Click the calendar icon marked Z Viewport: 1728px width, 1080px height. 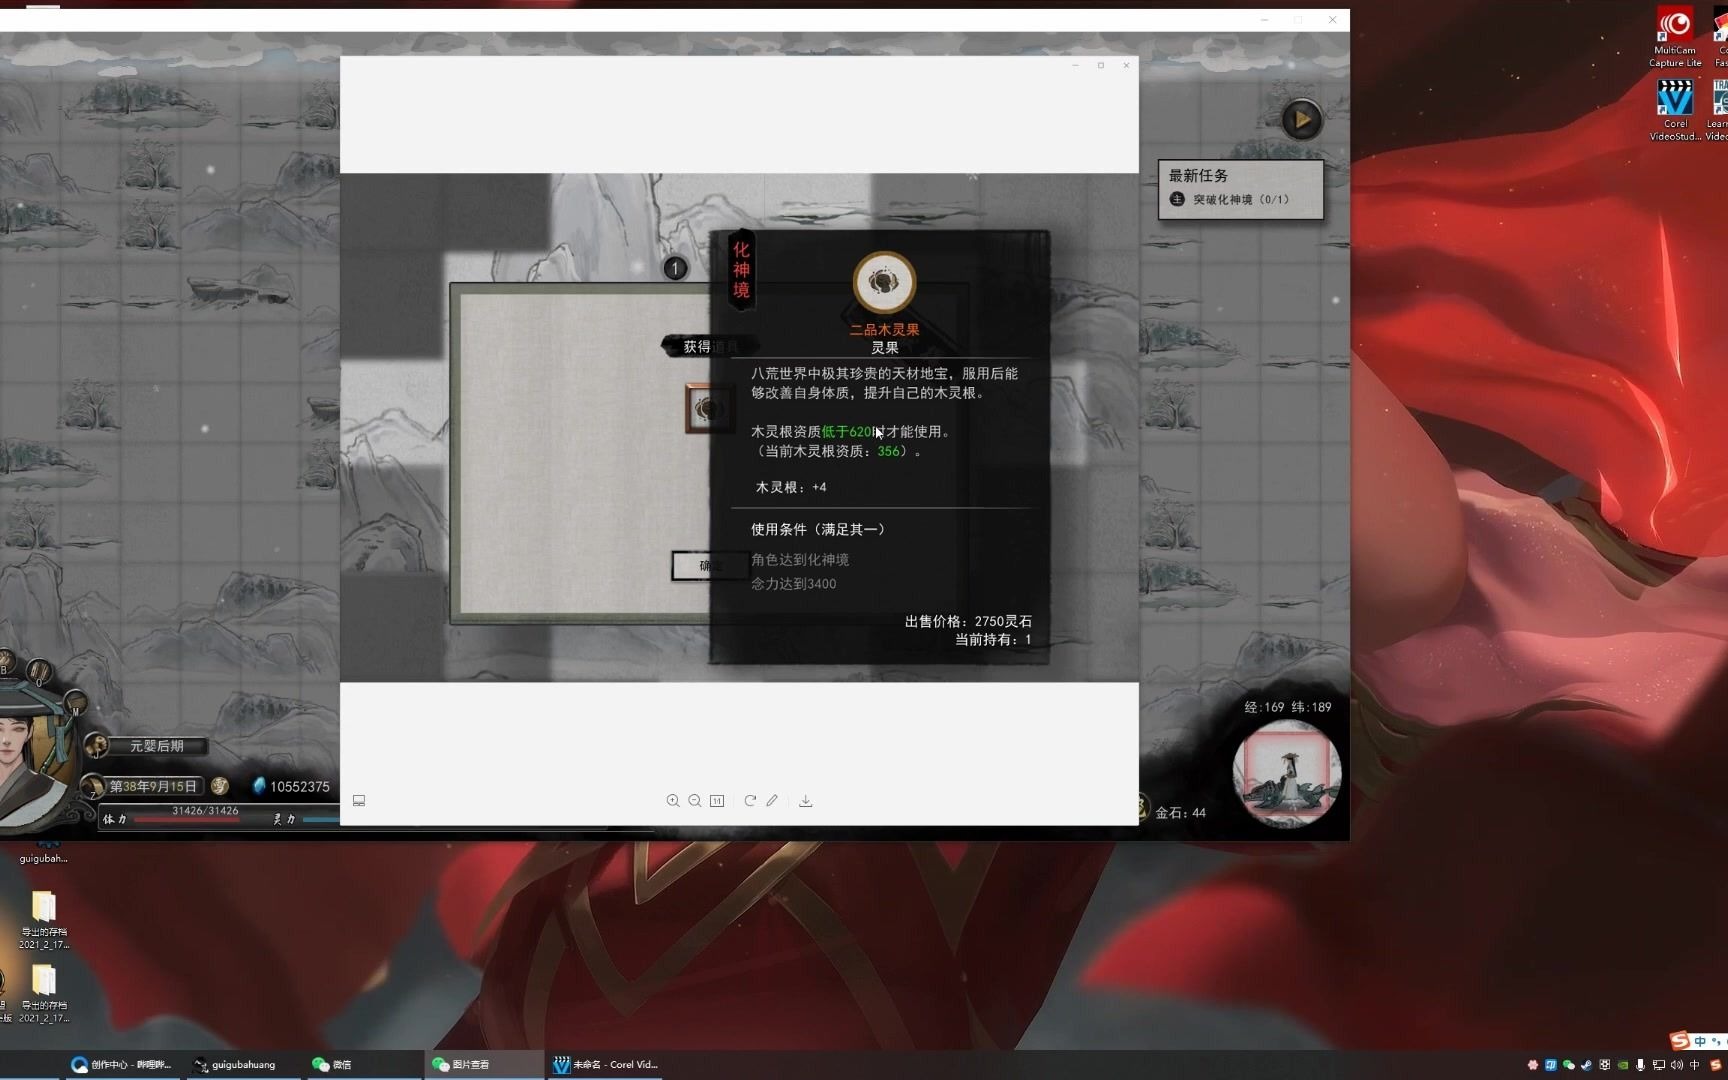[92, 786]
